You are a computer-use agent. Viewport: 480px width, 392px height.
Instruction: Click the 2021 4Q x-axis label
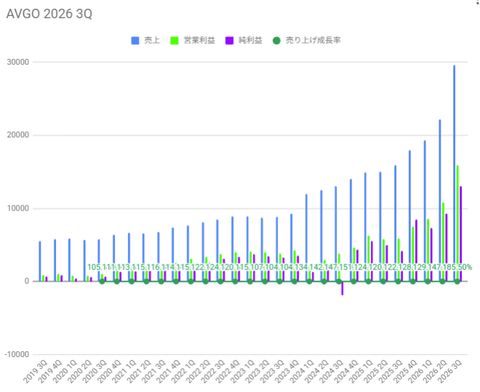(x=169, y=371)
